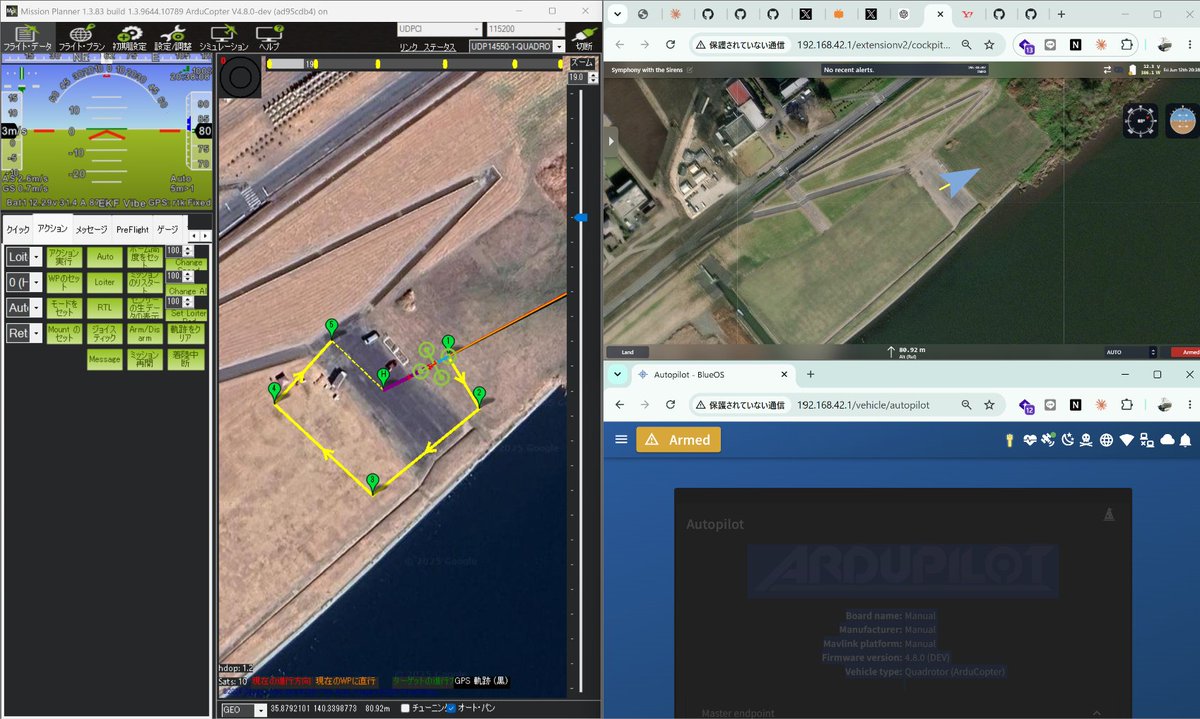Open Extensions puzzle icon in Autopilot browser
The image size is (1200, 719).
point(1128,405)
